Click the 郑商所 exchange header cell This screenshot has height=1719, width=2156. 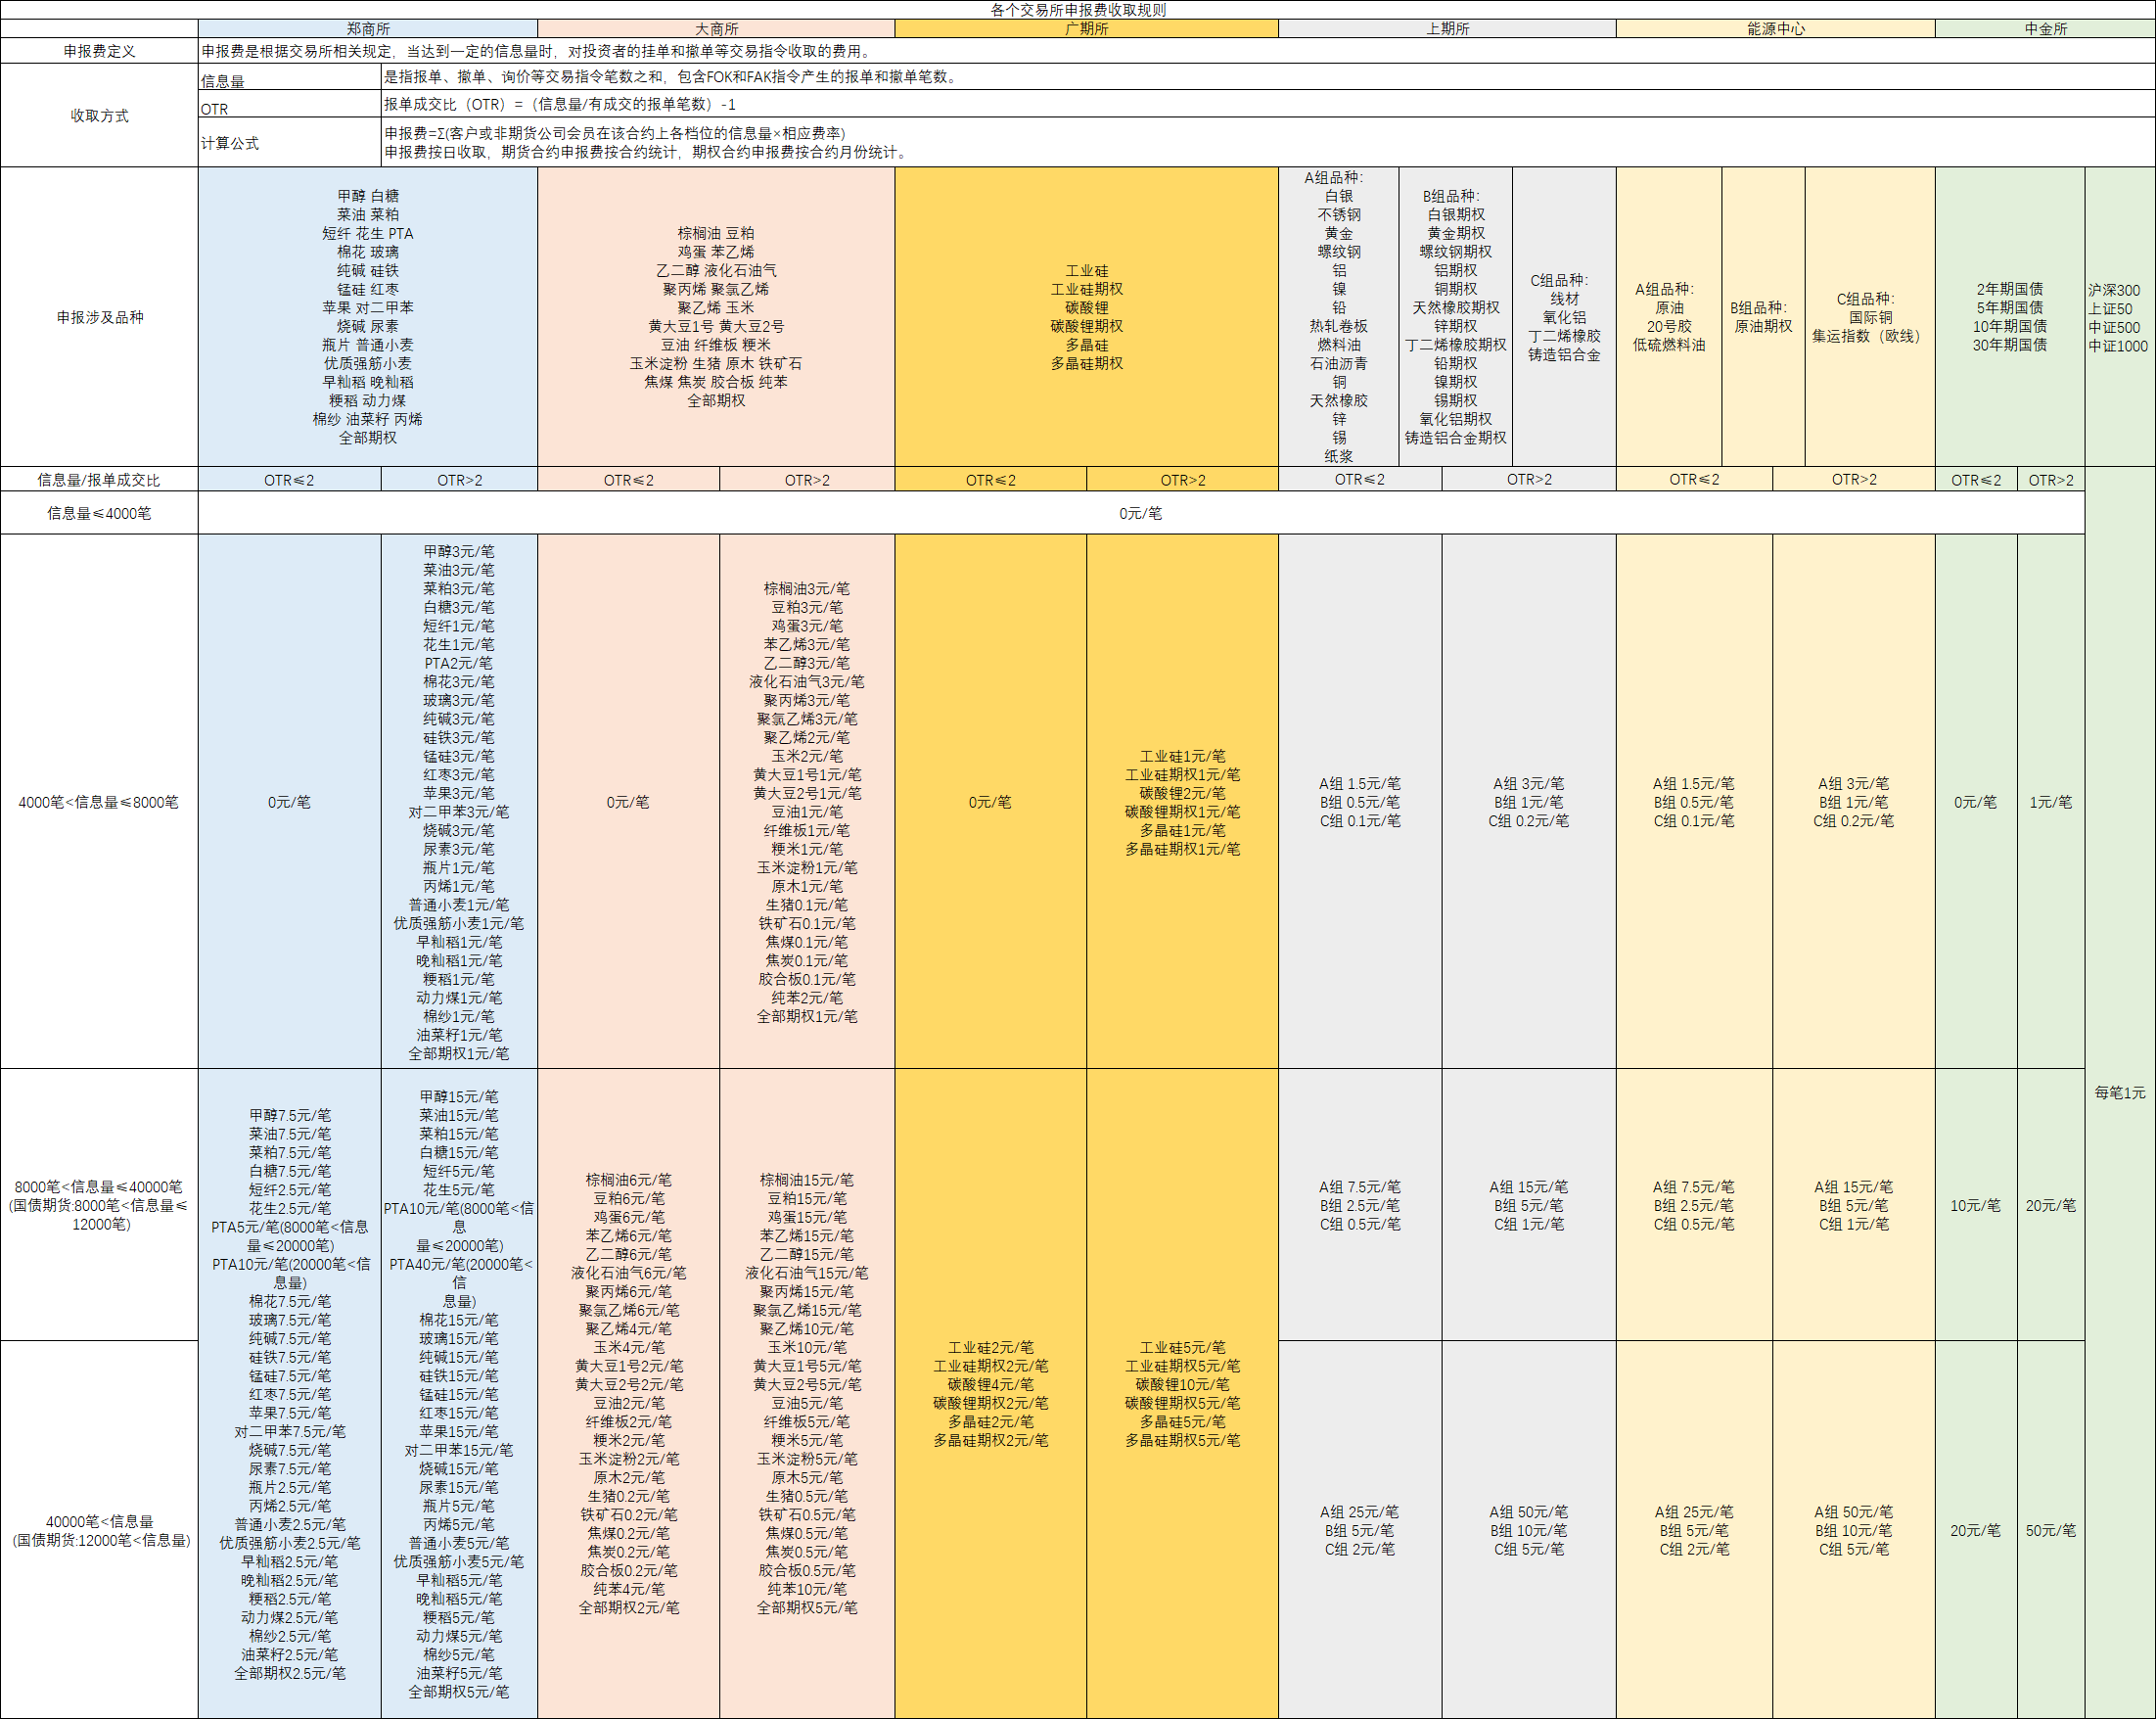[x=368, y=29]
